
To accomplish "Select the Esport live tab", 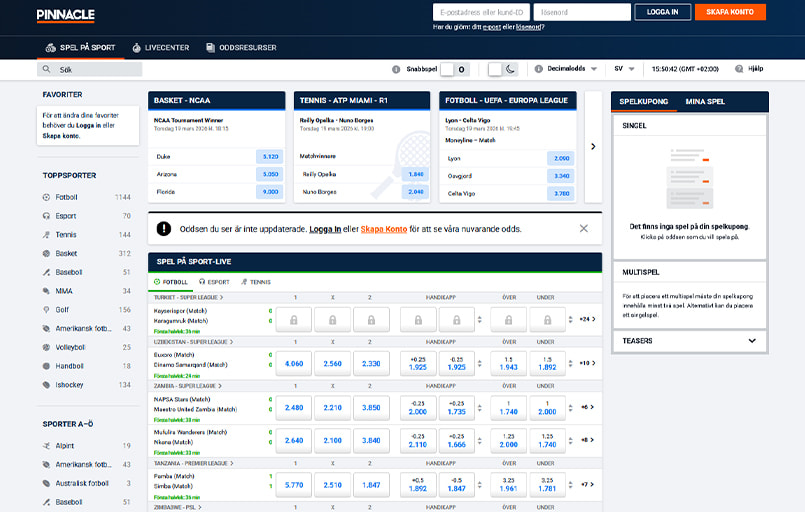I will (x=213, y=282).
